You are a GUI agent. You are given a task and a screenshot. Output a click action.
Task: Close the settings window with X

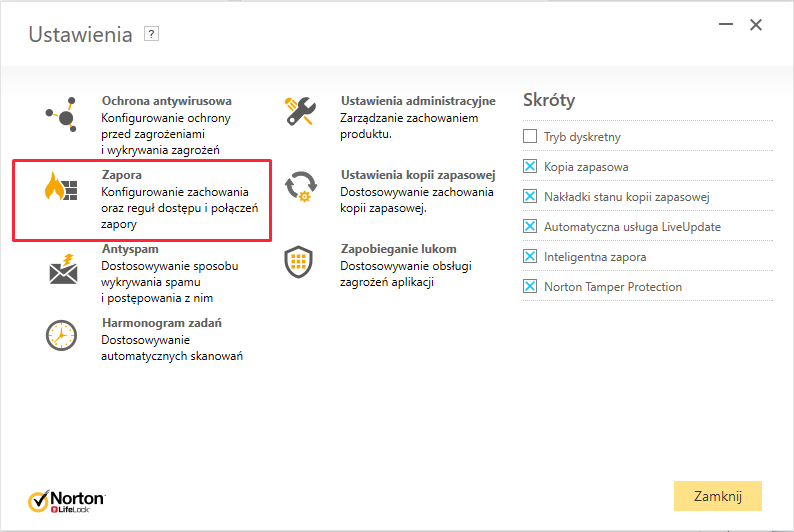click(x=756, y=24)
